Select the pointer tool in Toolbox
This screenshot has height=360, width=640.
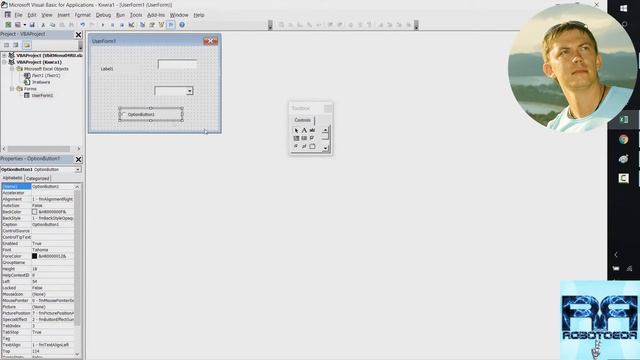click(296, 131)
